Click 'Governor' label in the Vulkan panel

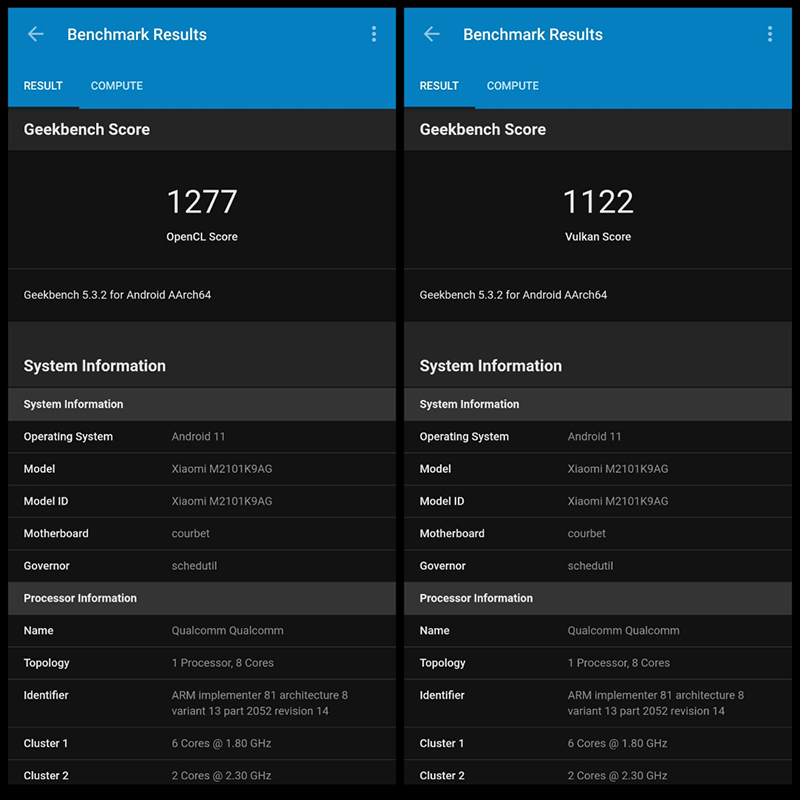click(442, 566)
